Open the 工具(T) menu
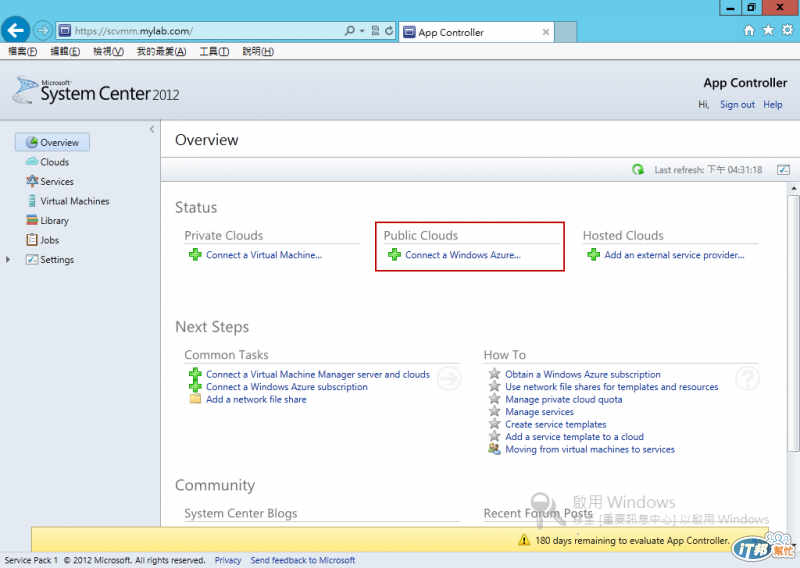Image resolution: width=800 pixels, height=568 pixels. coord(214,51)
